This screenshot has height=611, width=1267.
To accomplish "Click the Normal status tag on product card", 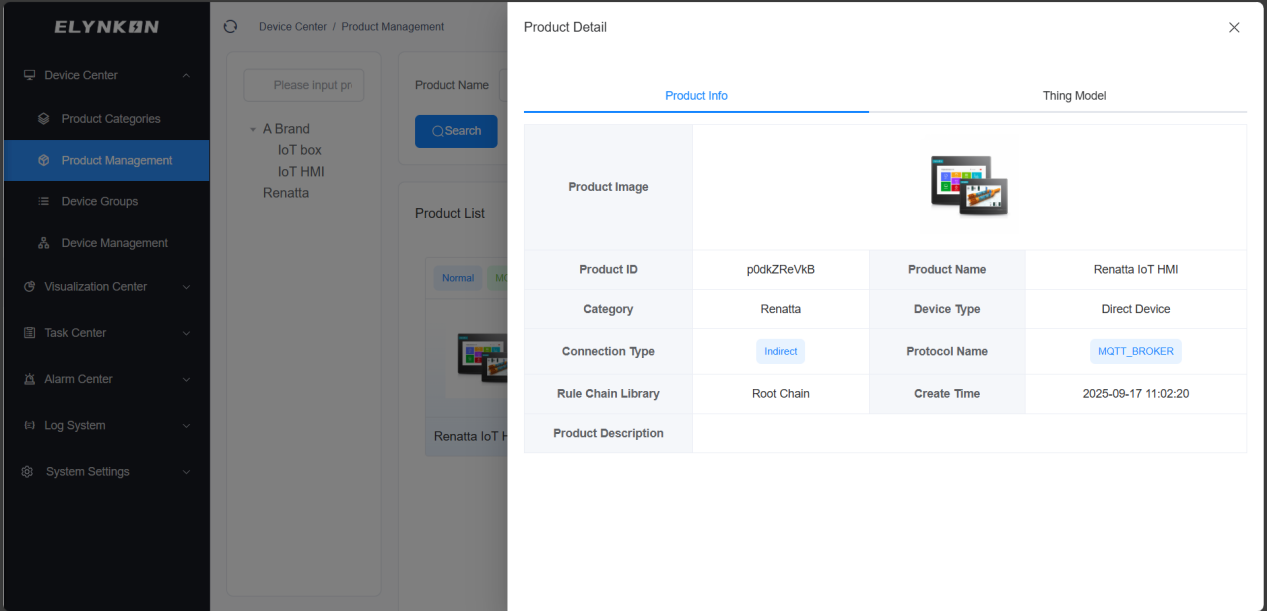I will click(458, 278).
